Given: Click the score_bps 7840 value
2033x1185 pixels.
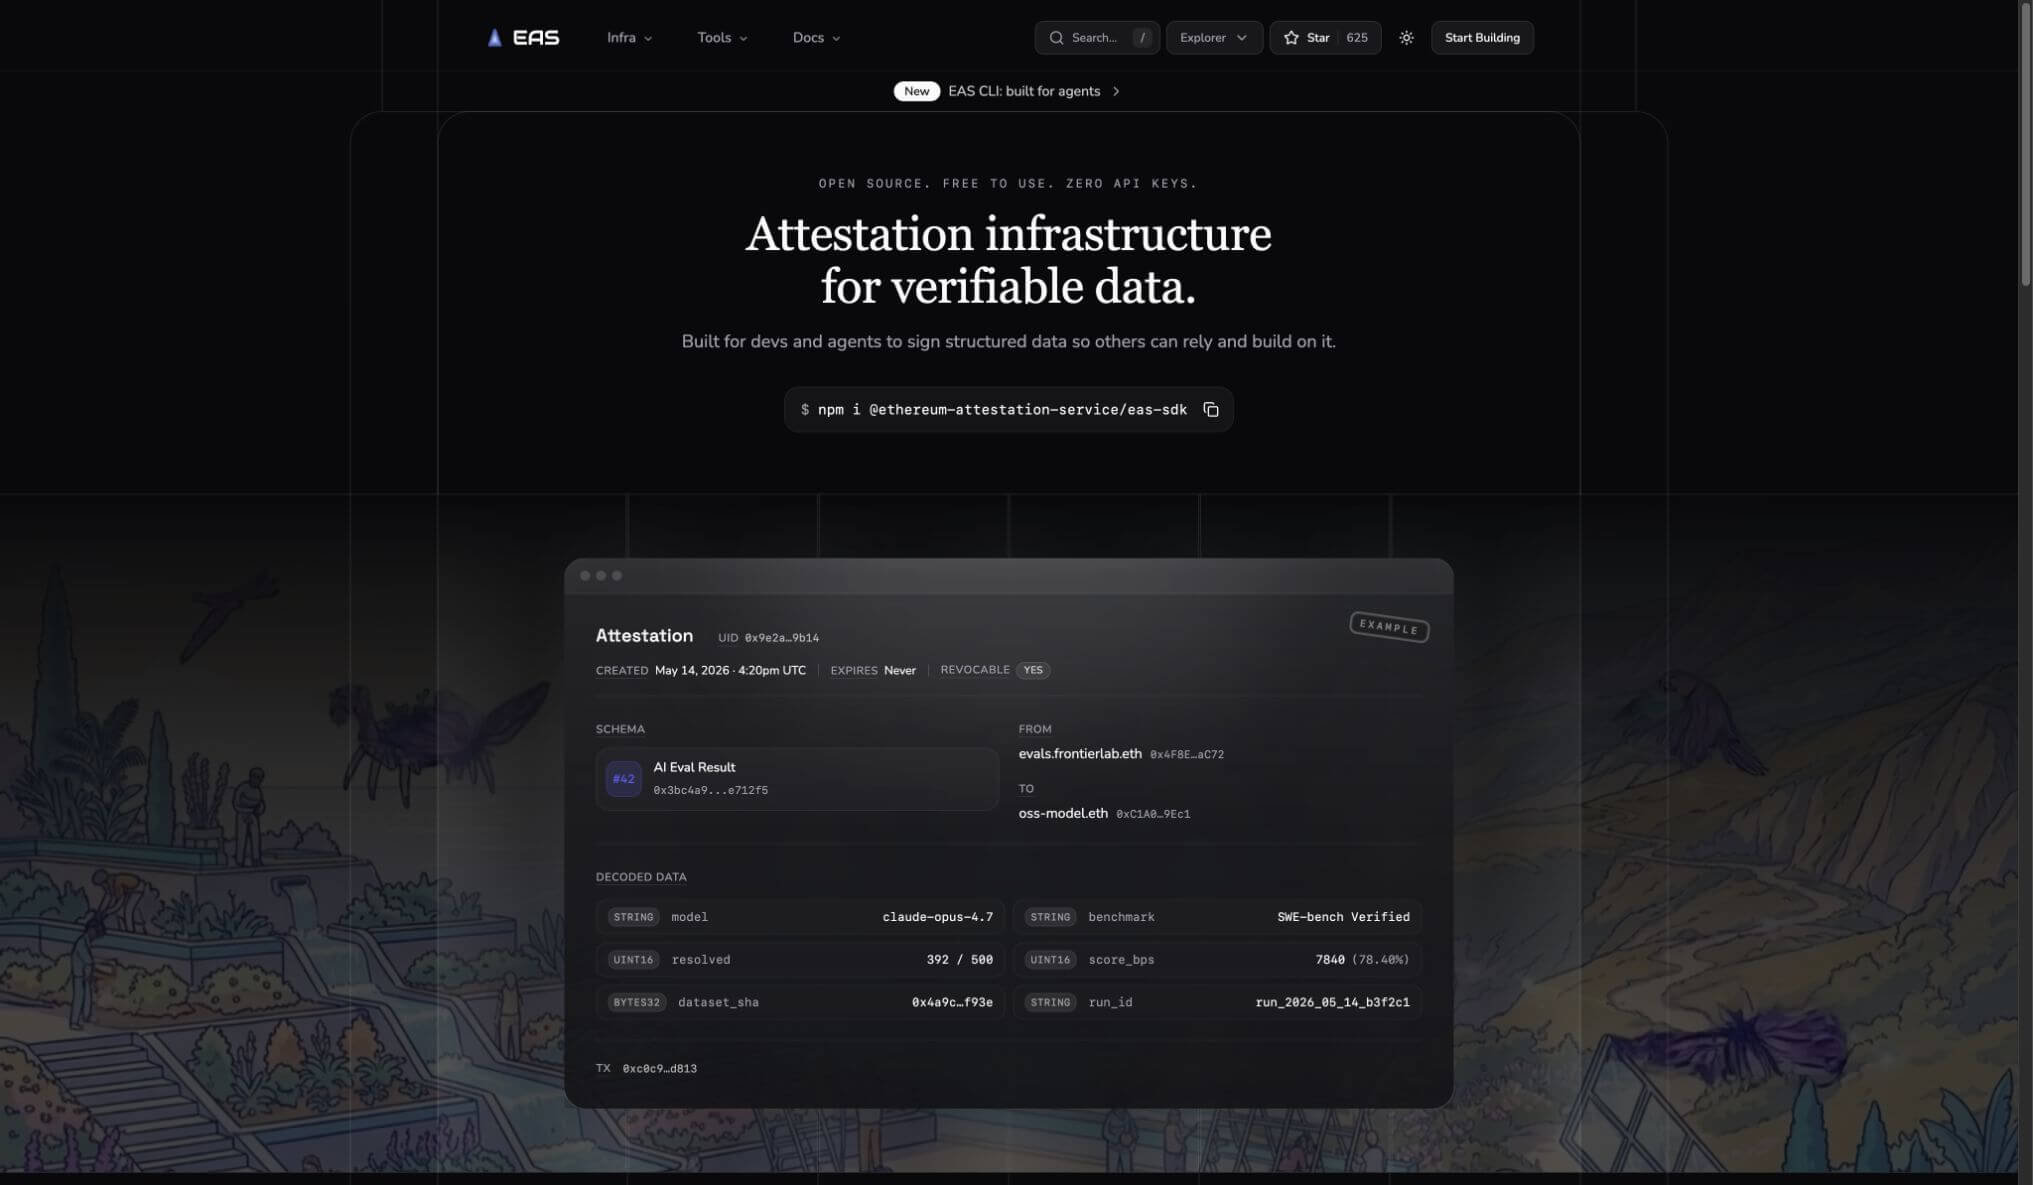Looking at the screenshot, I should coord(1330,960).
